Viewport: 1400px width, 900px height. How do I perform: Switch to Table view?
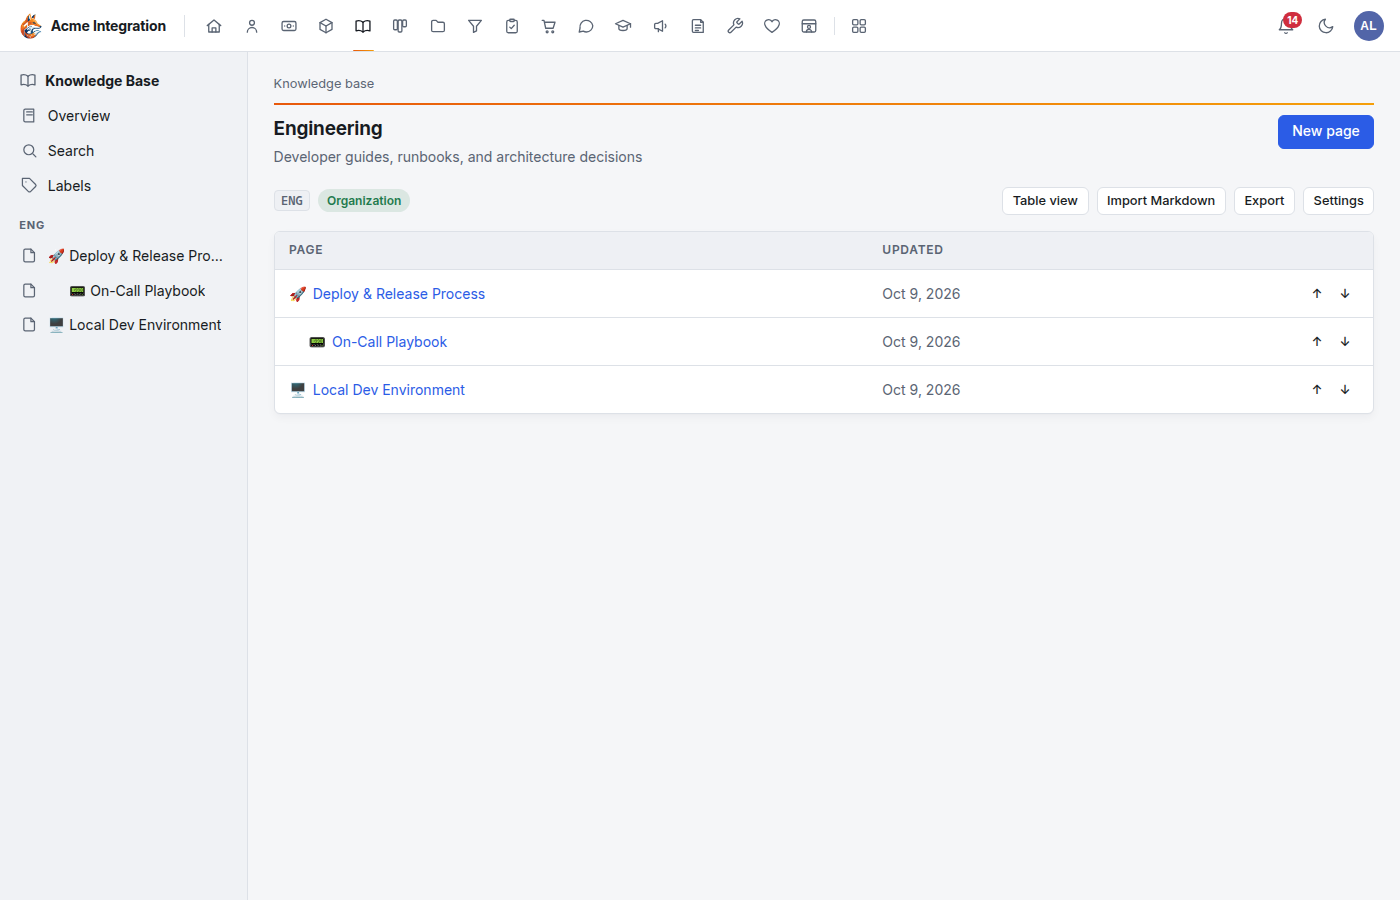tap(1045, 201)
